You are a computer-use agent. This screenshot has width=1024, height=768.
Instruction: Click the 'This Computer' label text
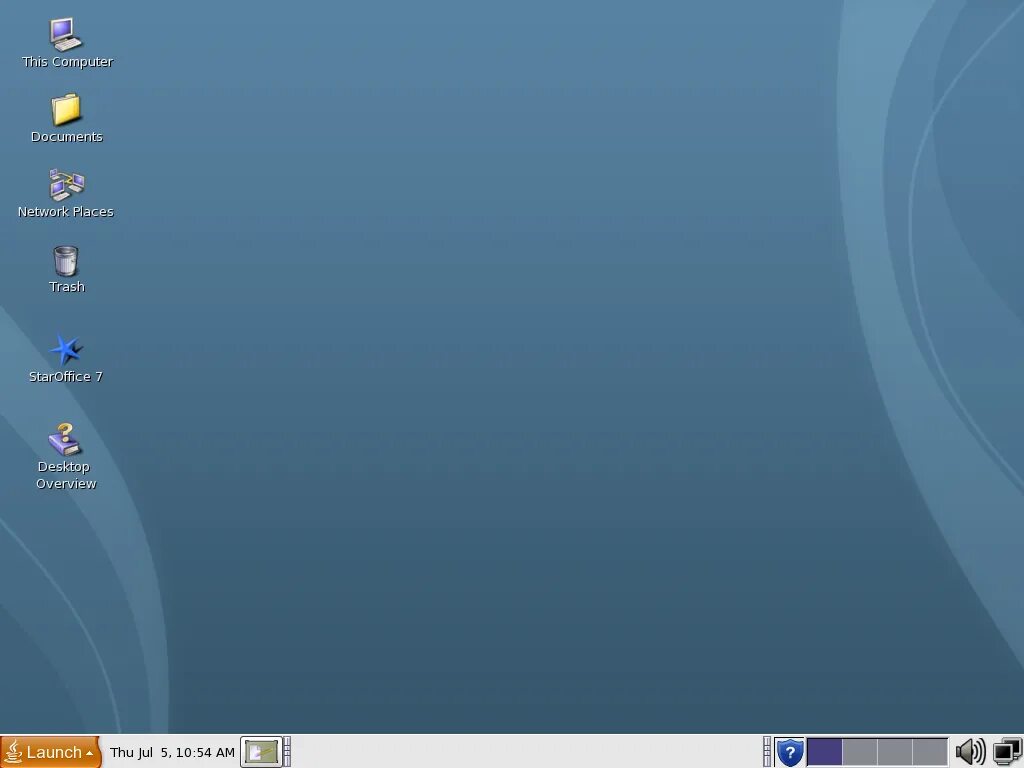(67, 61)
